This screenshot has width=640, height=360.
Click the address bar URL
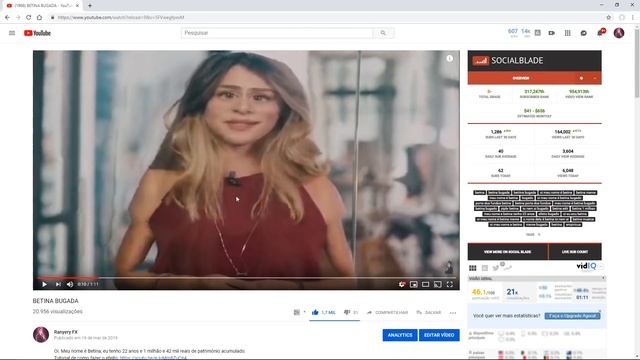click(121, 18)
